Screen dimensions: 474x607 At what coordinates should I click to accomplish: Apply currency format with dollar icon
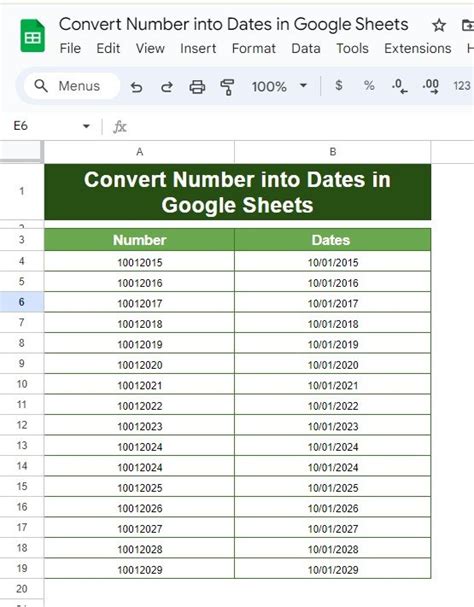point(338,86)
